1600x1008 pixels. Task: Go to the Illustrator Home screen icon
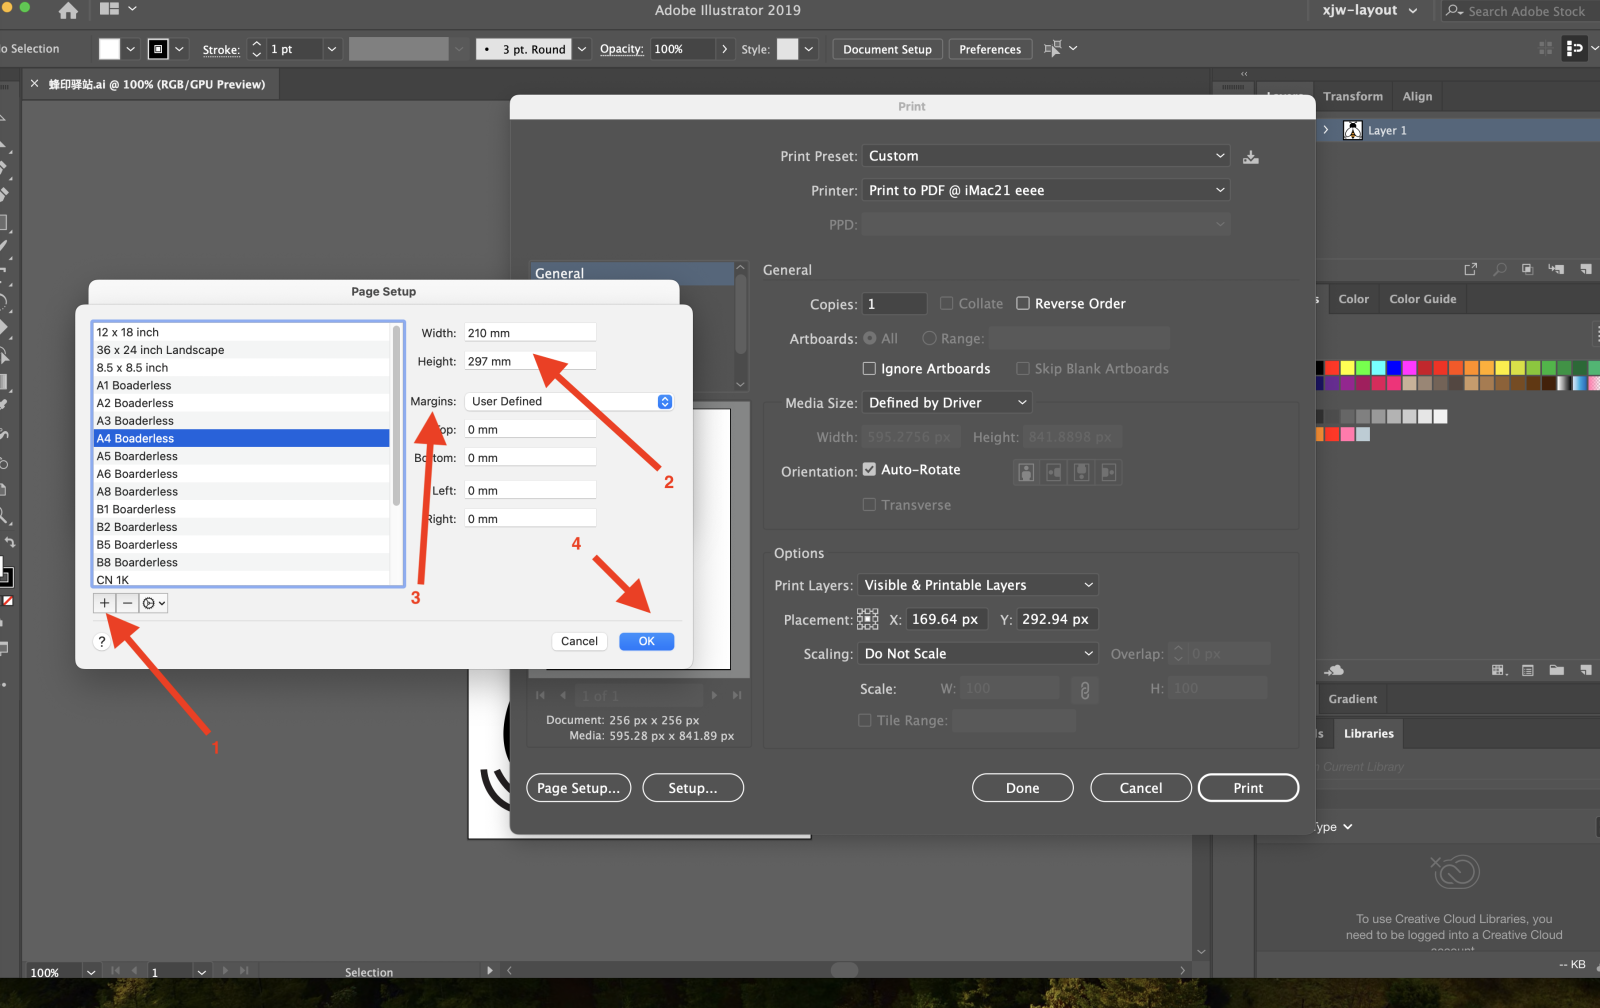coord(68,11)
